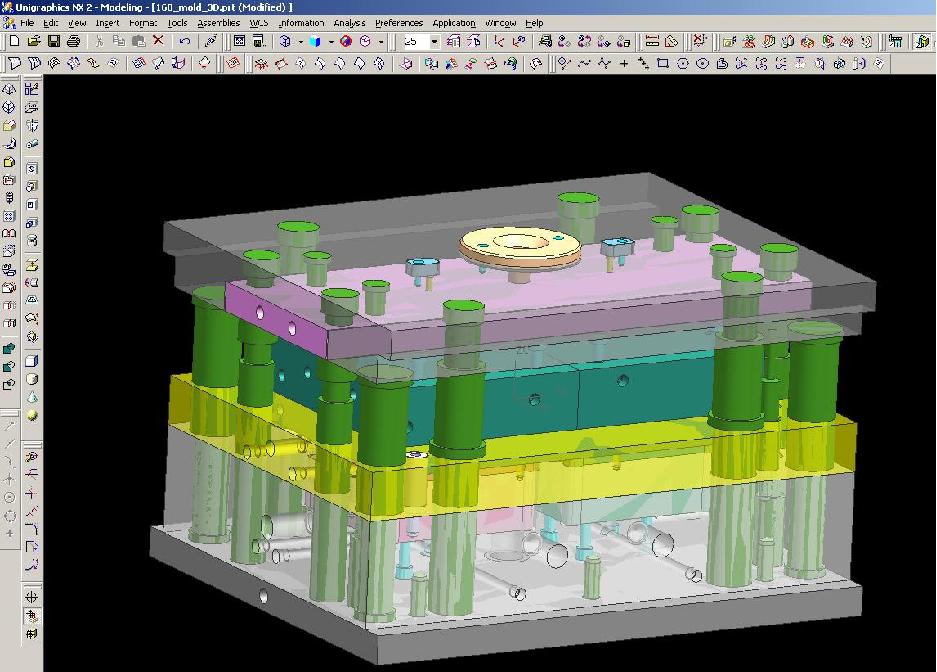The height and width of the screenshot is (672, 937).
Task: Click the Cut scissors icon
Action: pos(99,42)
